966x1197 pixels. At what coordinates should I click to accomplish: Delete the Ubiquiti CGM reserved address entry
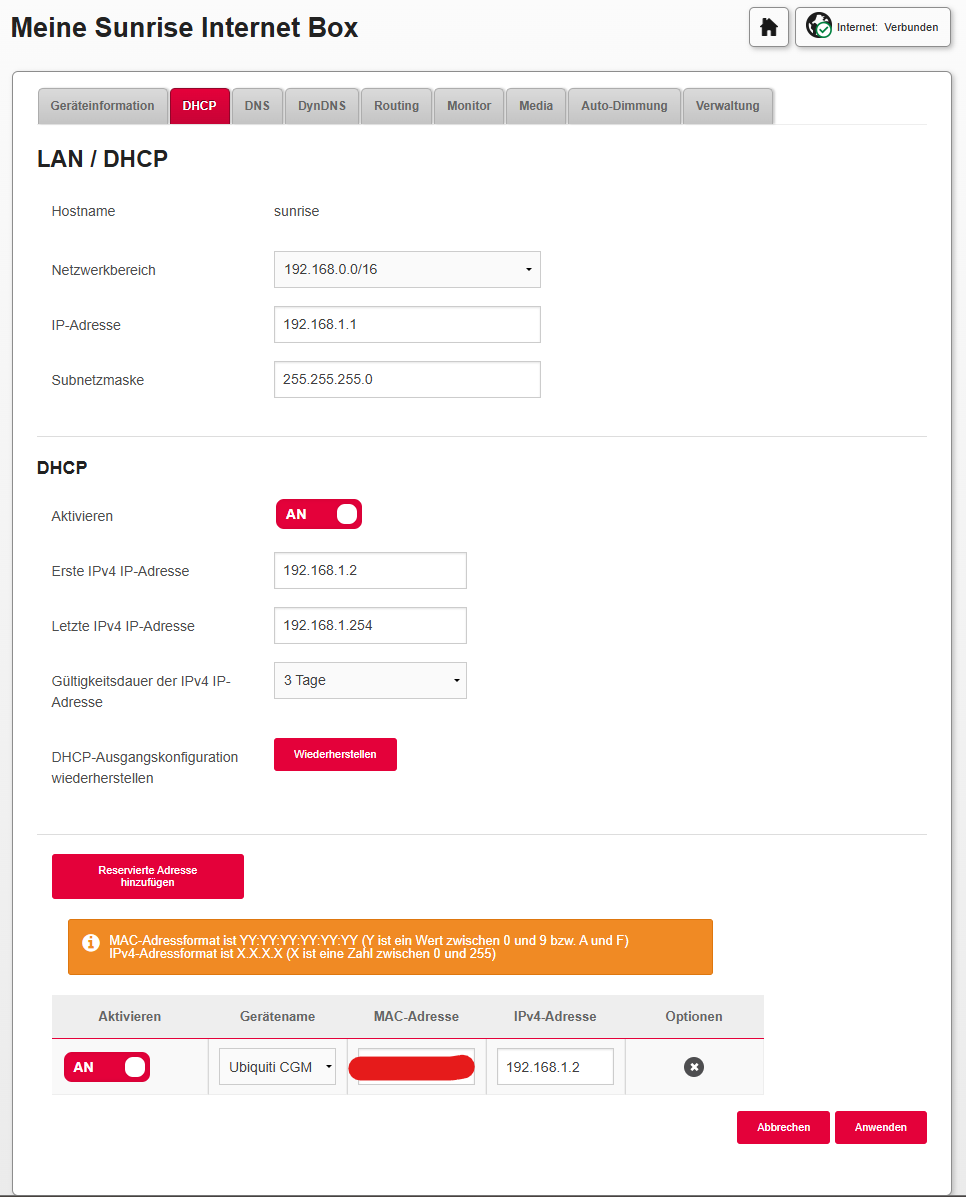(x=694, y=1067)
